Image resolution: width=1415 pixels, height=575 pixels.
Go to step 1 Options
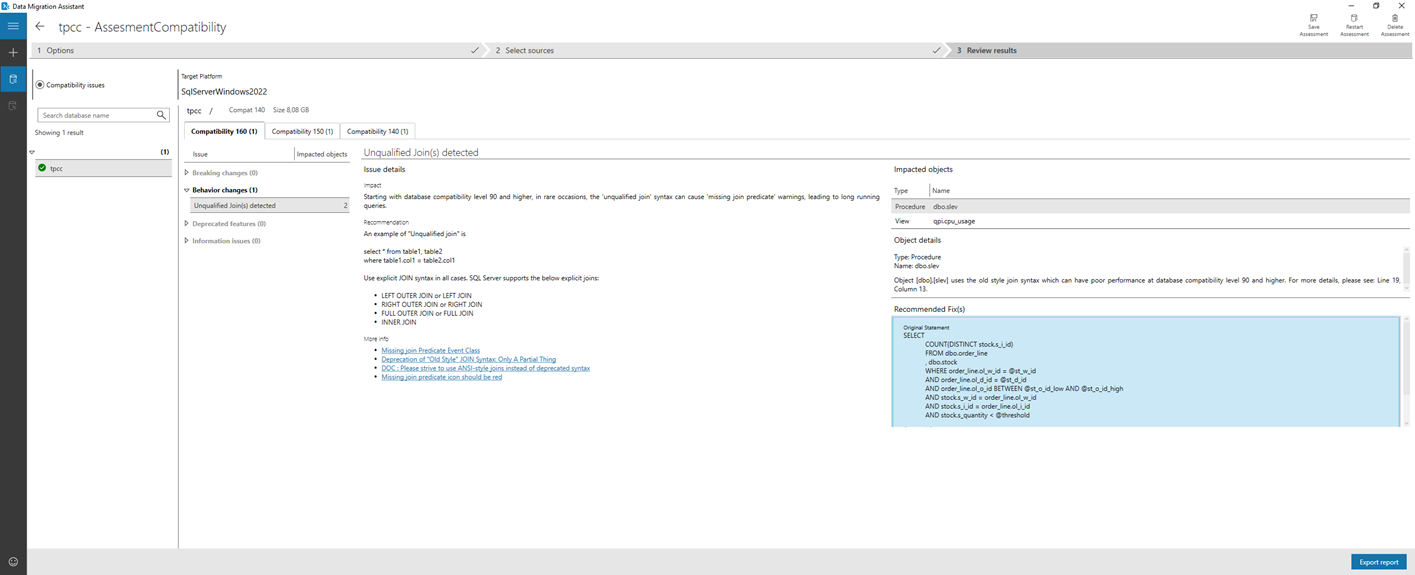click(x=255, y=50)
